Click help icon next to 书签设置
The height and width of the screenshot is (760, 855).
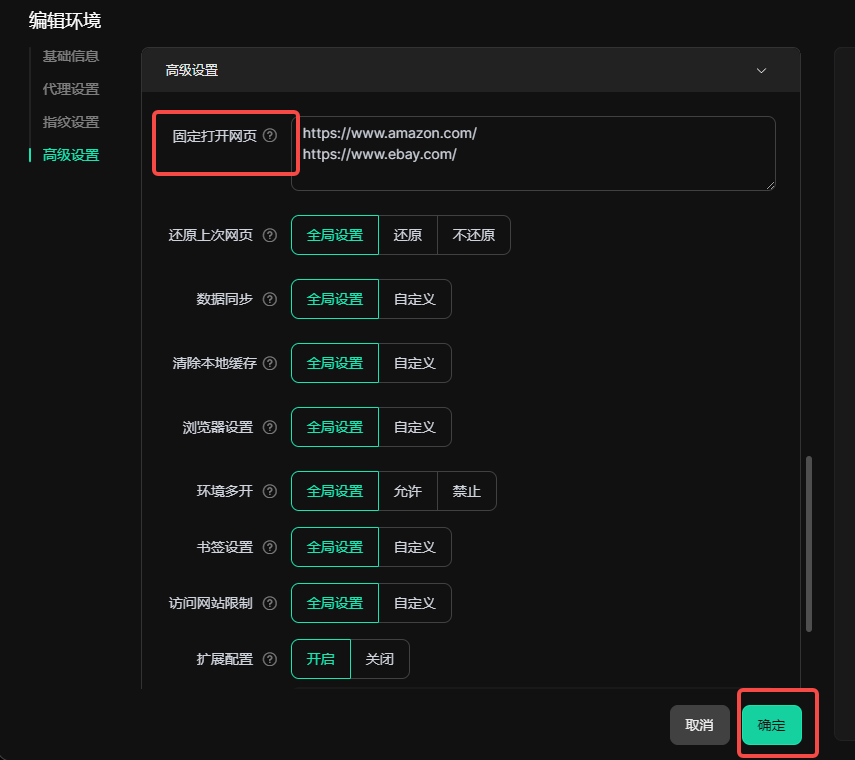pyautogui.click(x=269, y=547)
